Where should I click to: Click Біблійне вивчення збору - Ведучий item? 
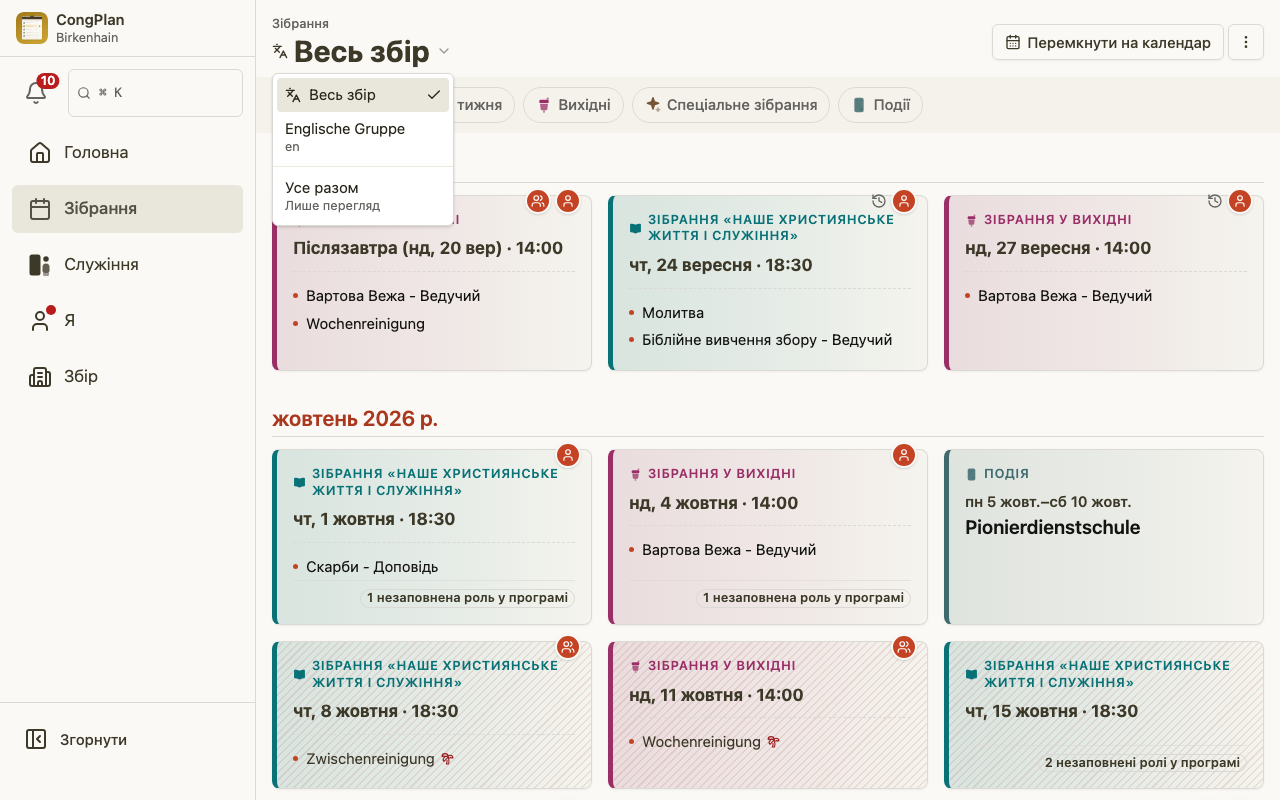click(x=767, y=340)
